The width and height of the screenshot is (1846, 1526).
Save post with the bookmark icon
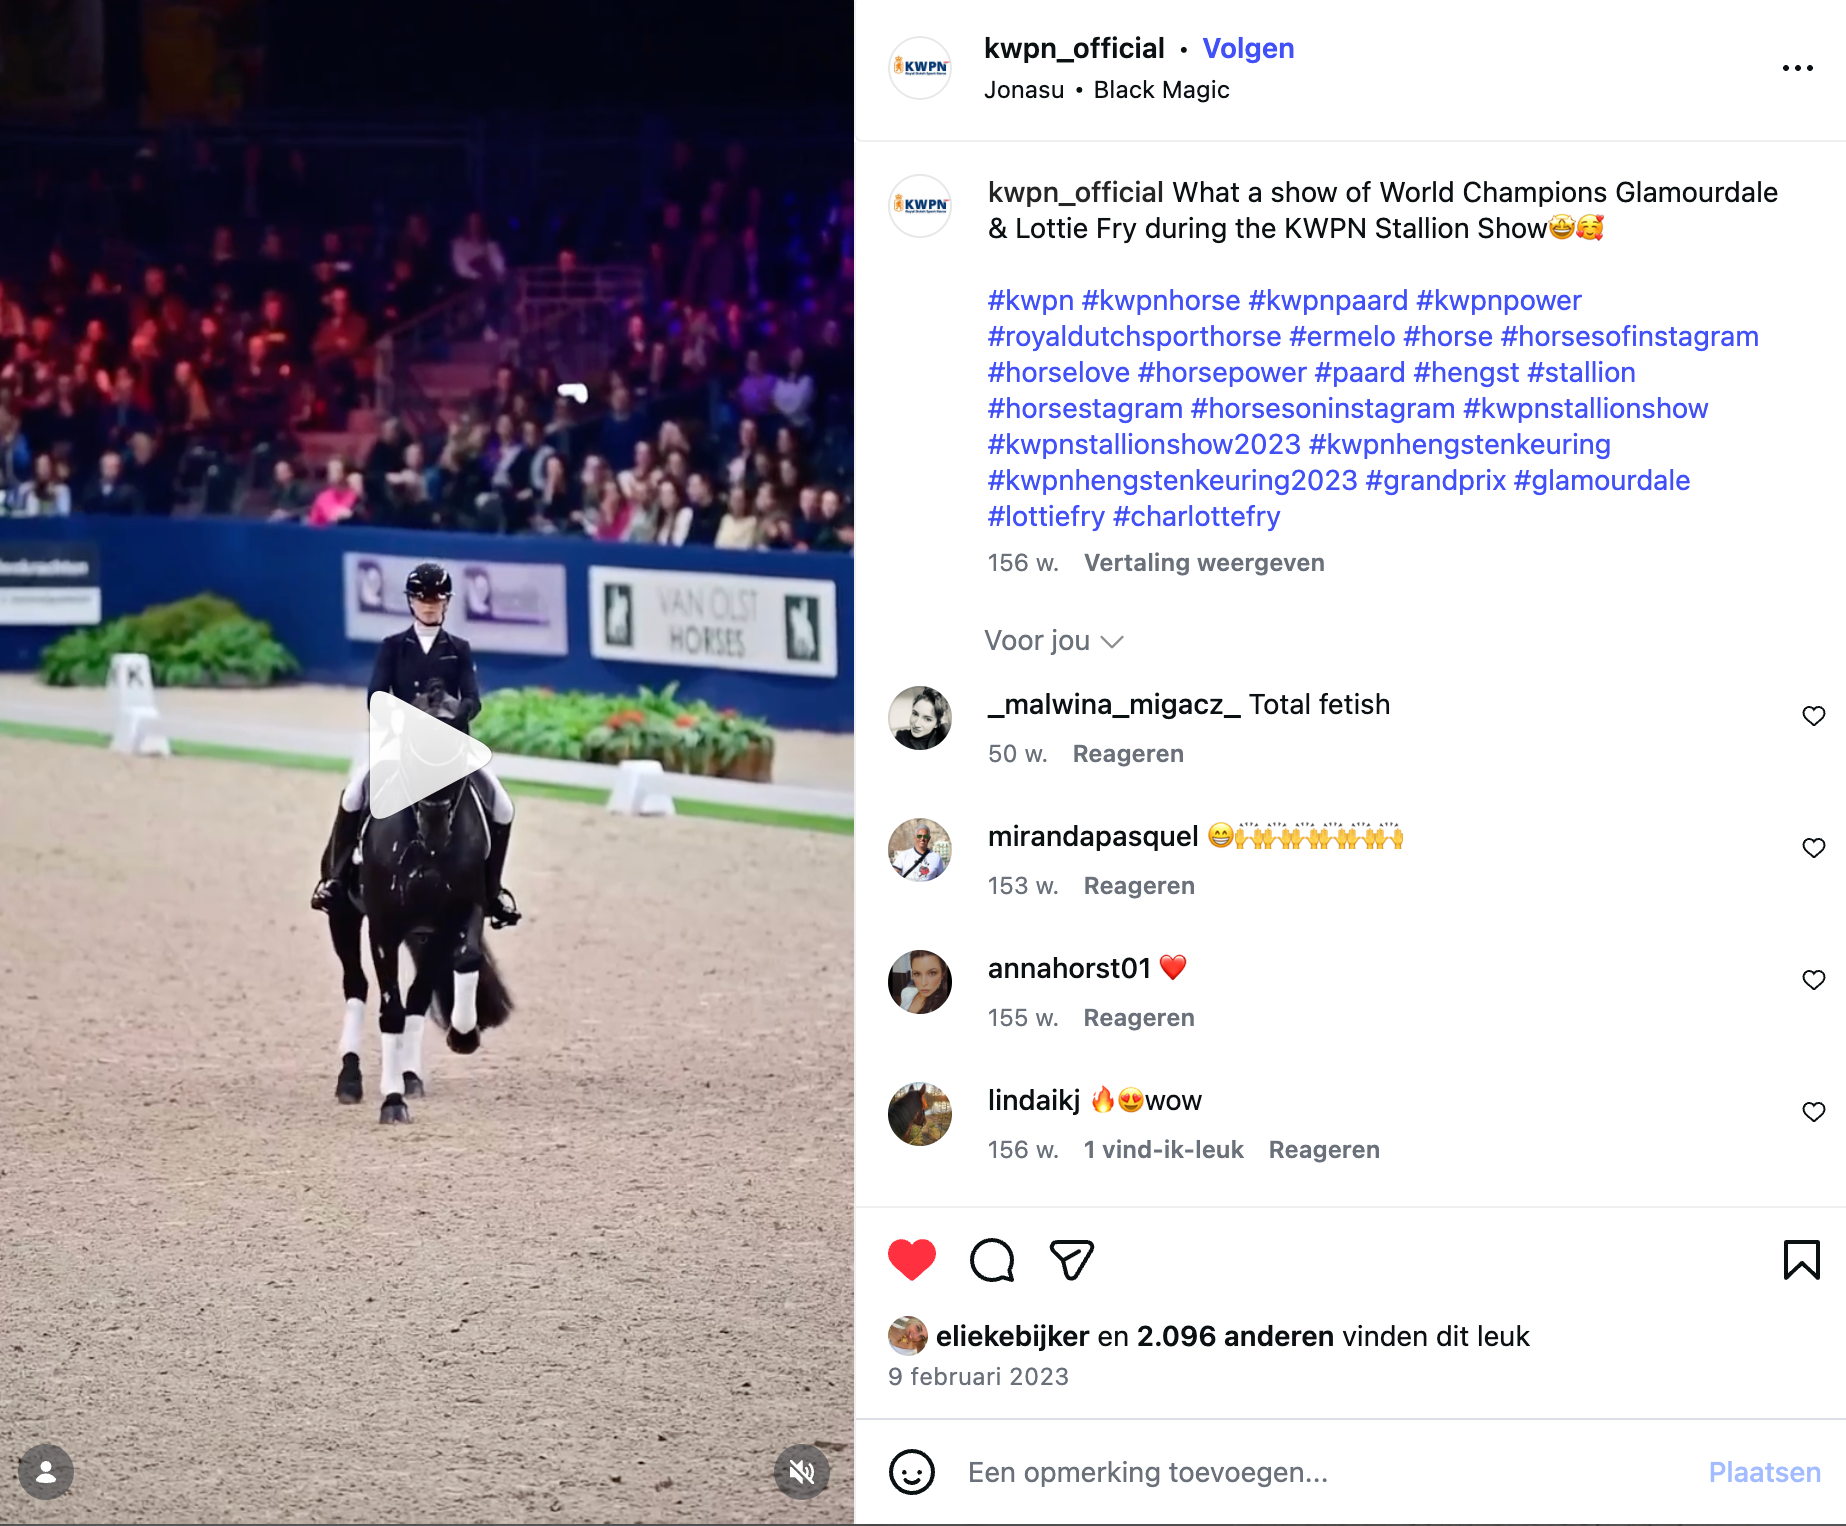point(1802,1260)
